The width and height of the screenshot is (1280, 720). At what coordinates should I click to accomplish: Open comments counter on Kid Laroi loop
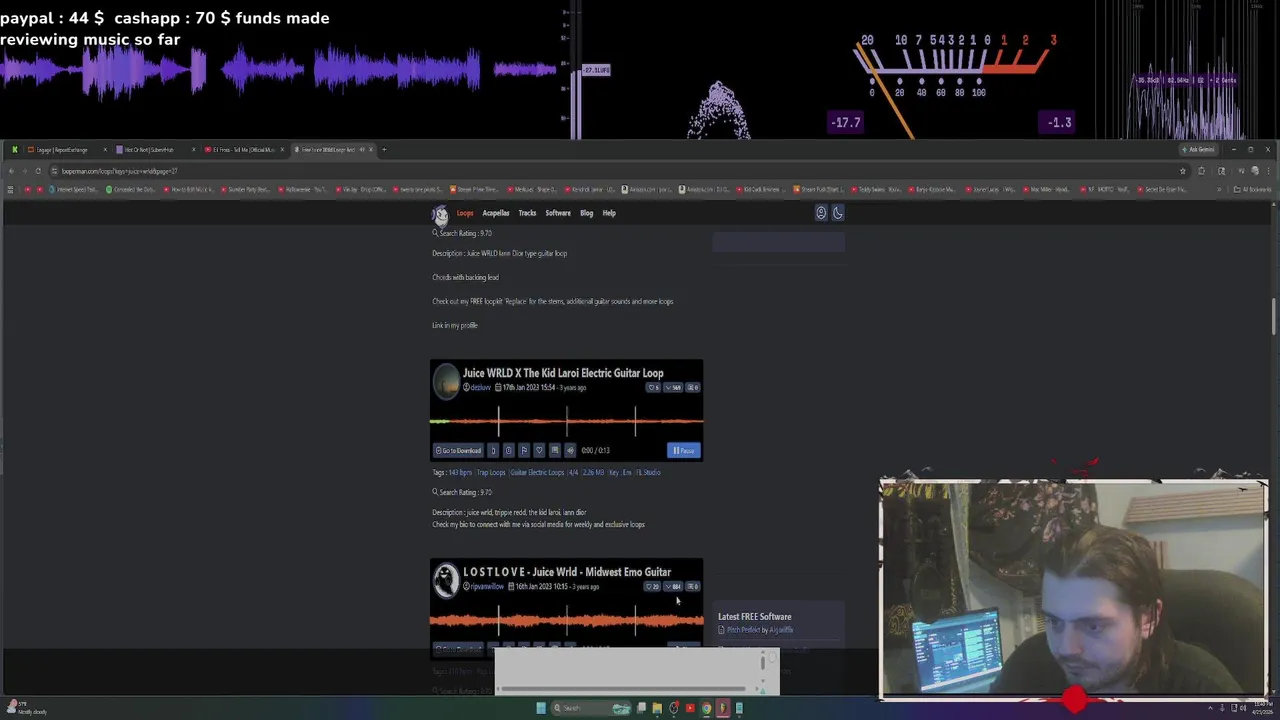(x=692, y=387)
